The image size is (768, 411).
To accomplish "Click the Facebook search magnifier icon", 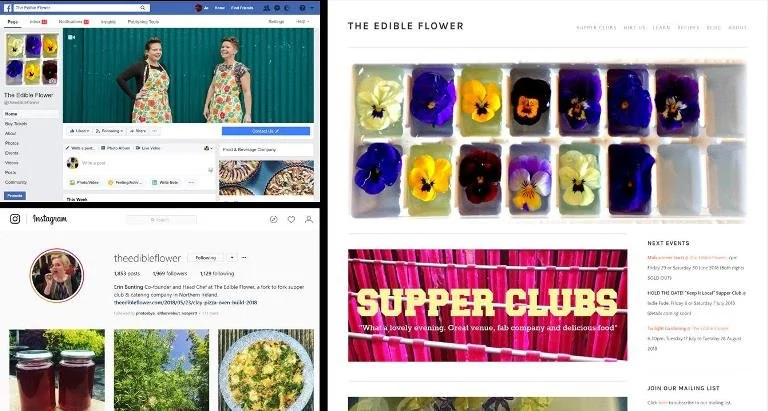I will click(143, 8).
